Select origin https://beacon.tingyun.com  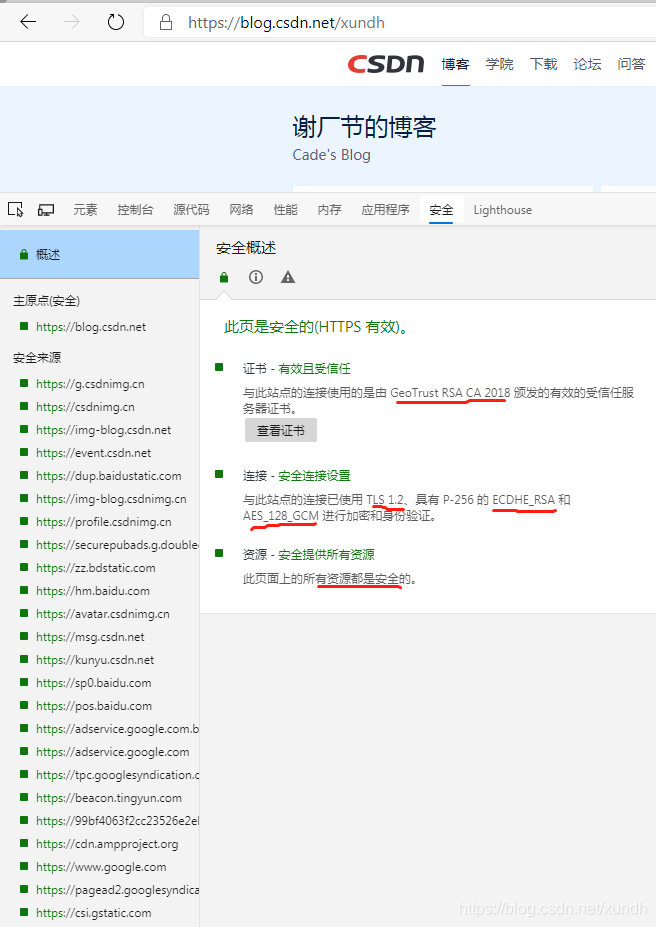pyautogui.click(x=109, y=798)
